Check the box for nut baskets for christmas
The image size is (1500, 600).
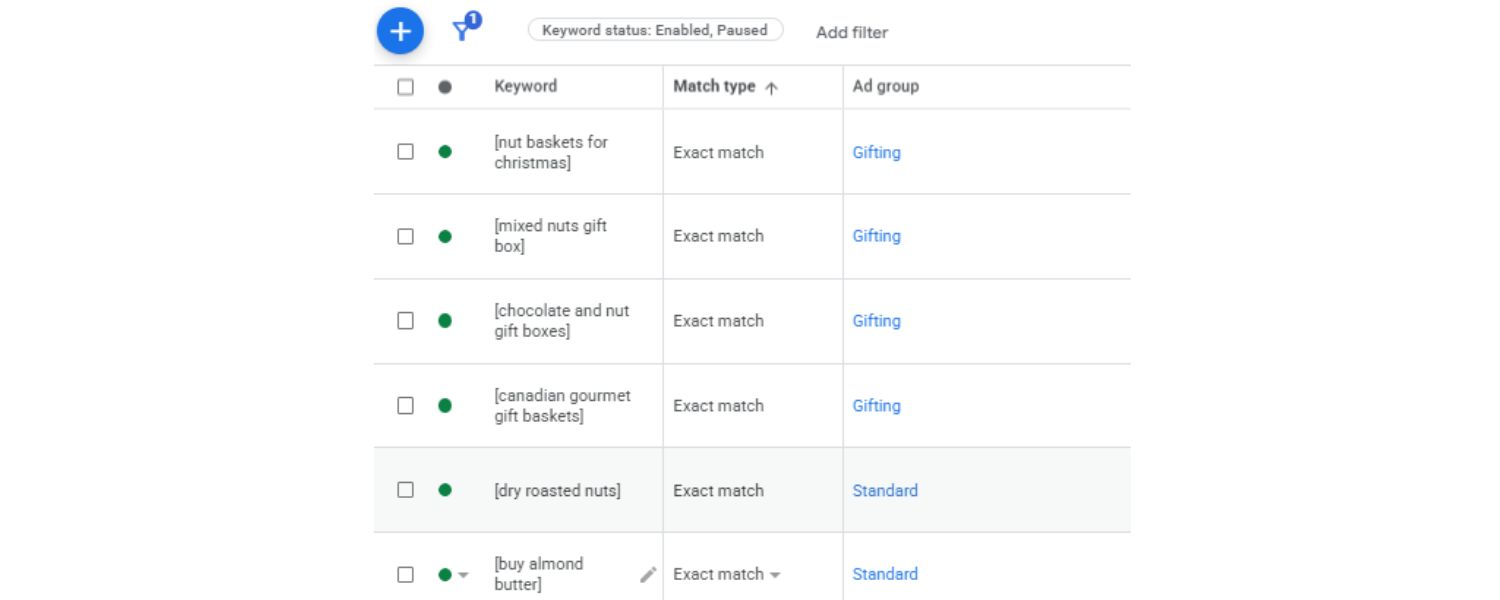tap(405, 152)
